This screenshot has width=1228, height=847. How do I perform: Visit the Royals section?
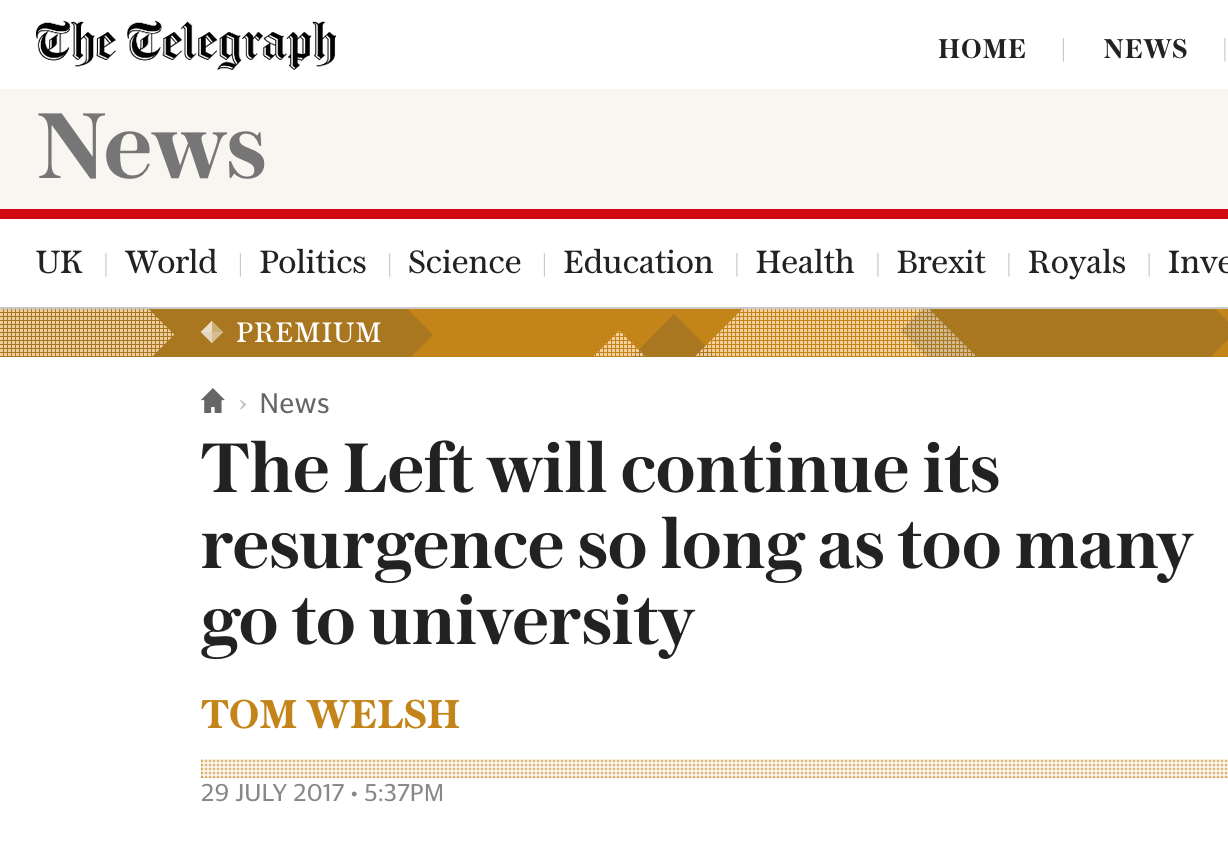(x=1077, y=262)
